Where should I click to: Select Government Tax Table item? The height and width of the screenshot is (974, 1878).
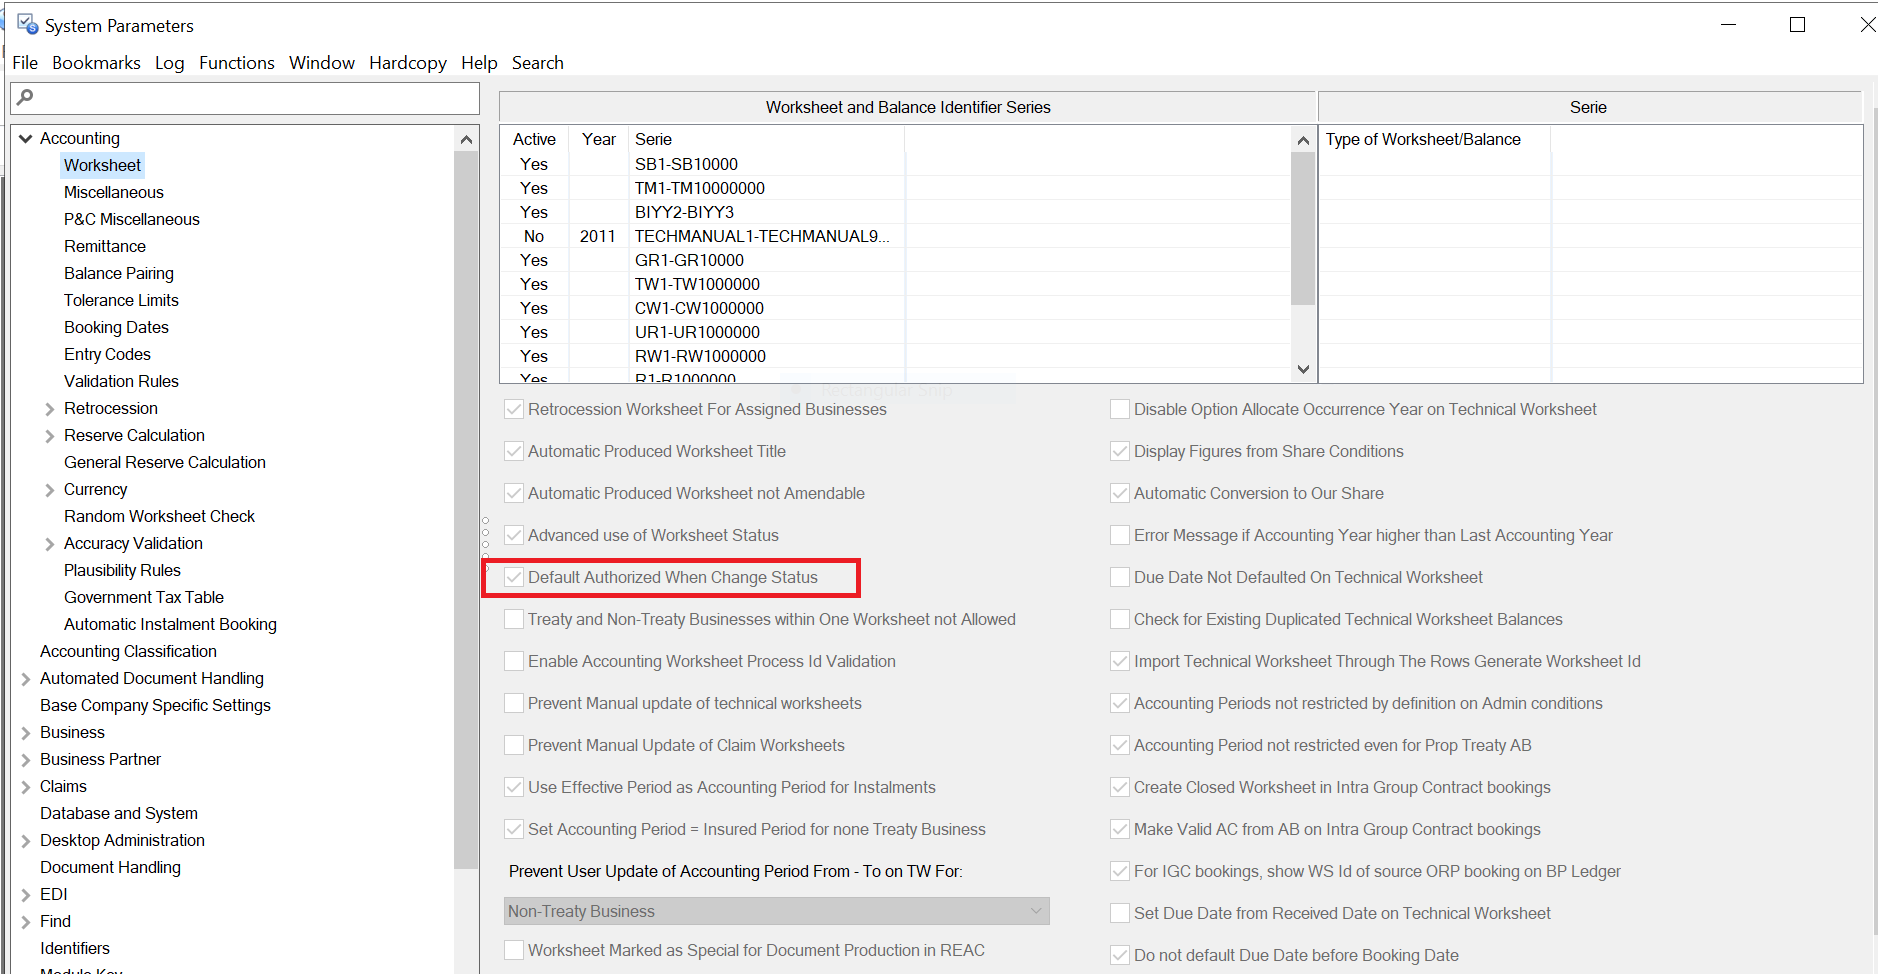pyautogui.click(x=144, y=597)
